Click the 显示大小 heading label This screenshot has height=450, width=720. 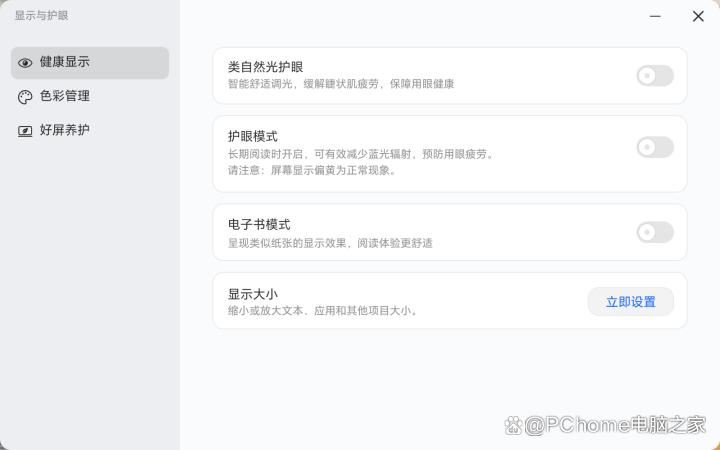tap(252, 294)
